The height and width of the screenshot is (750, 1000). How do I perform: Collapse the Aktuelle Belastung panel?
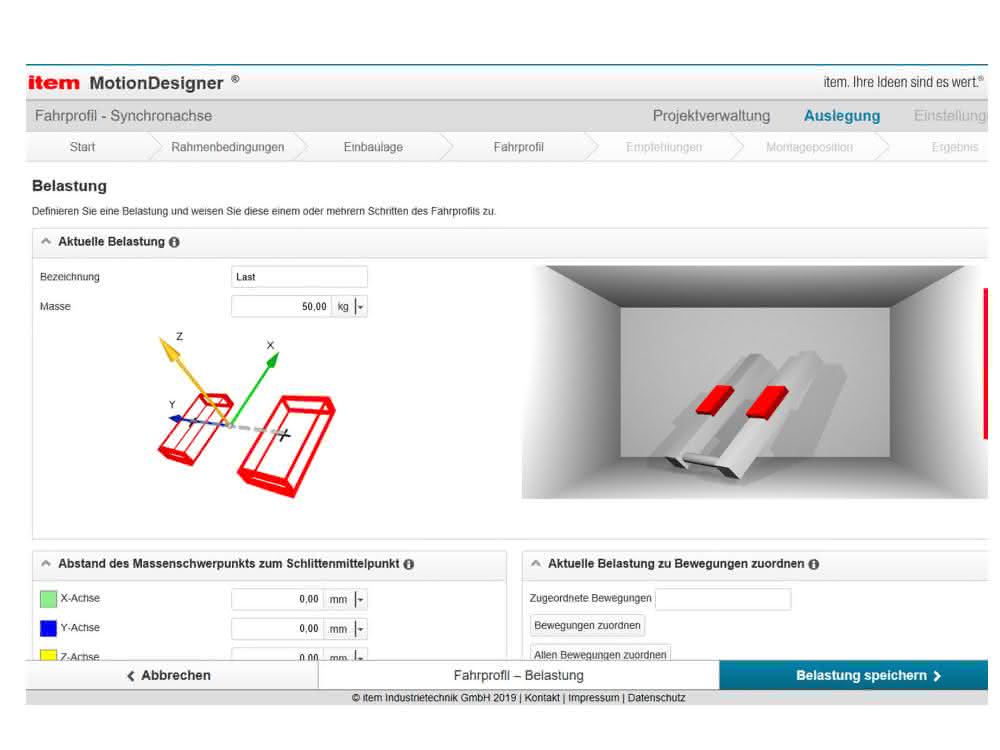click(46, 242)
